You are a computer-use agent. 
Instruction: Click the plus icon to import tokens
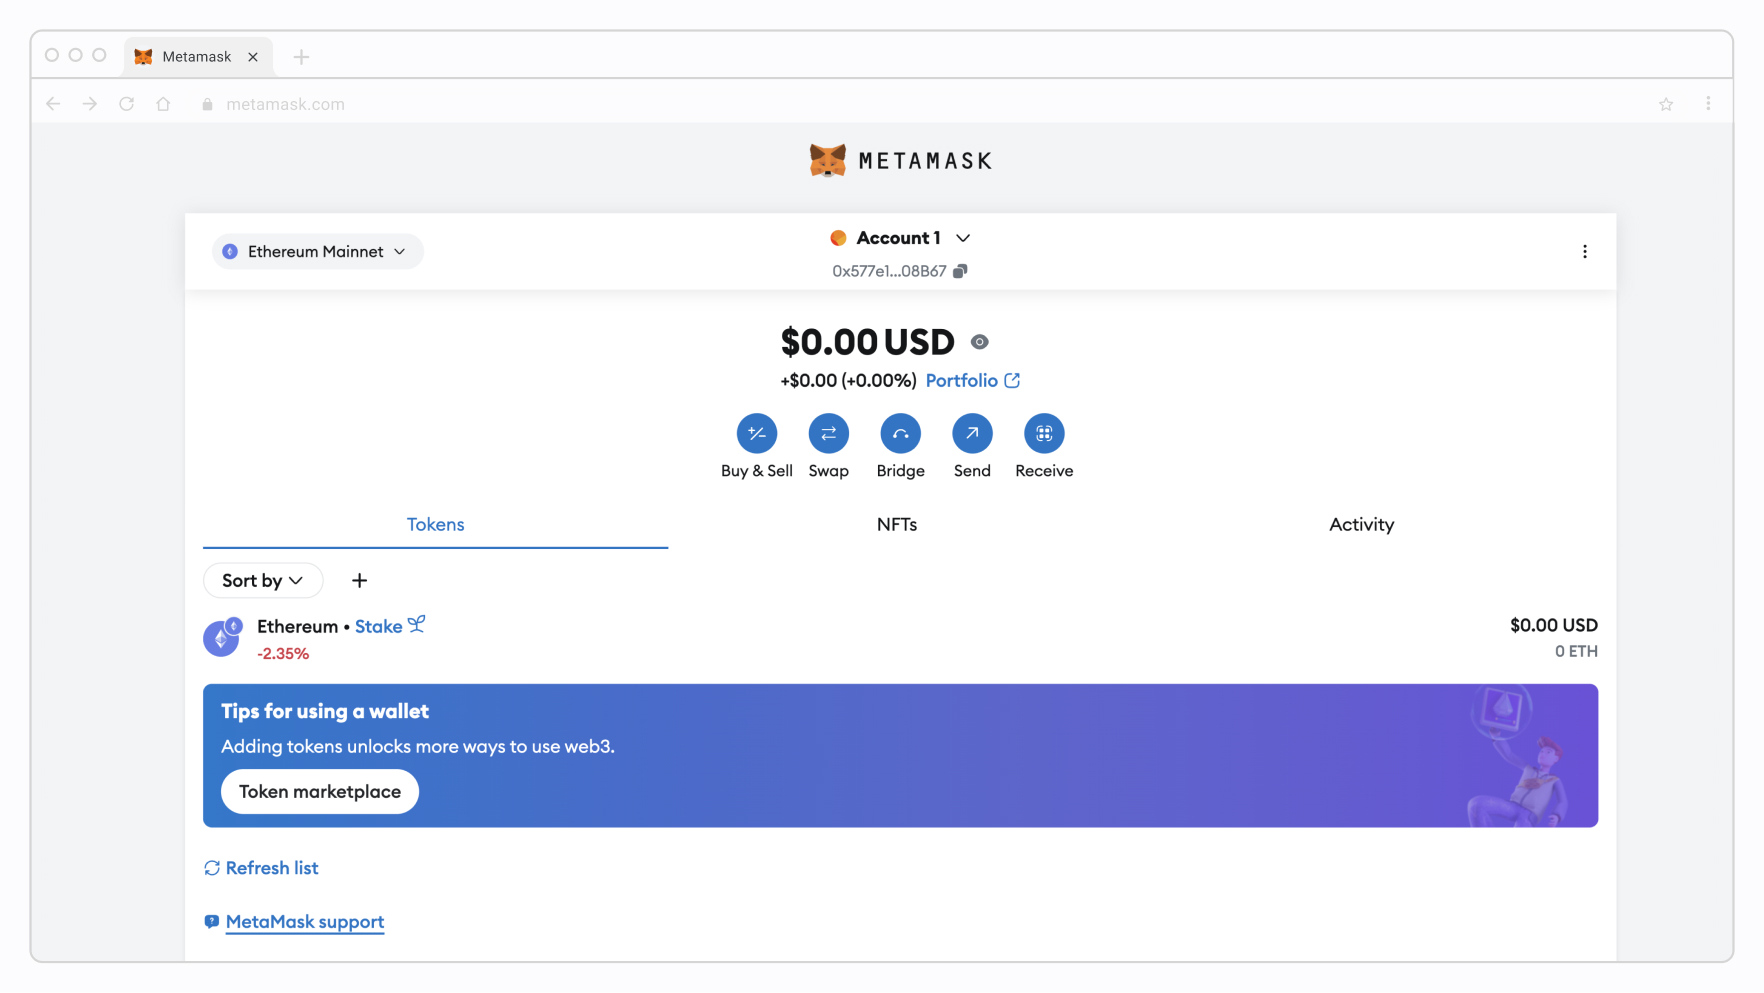click(x=360, y=580)
